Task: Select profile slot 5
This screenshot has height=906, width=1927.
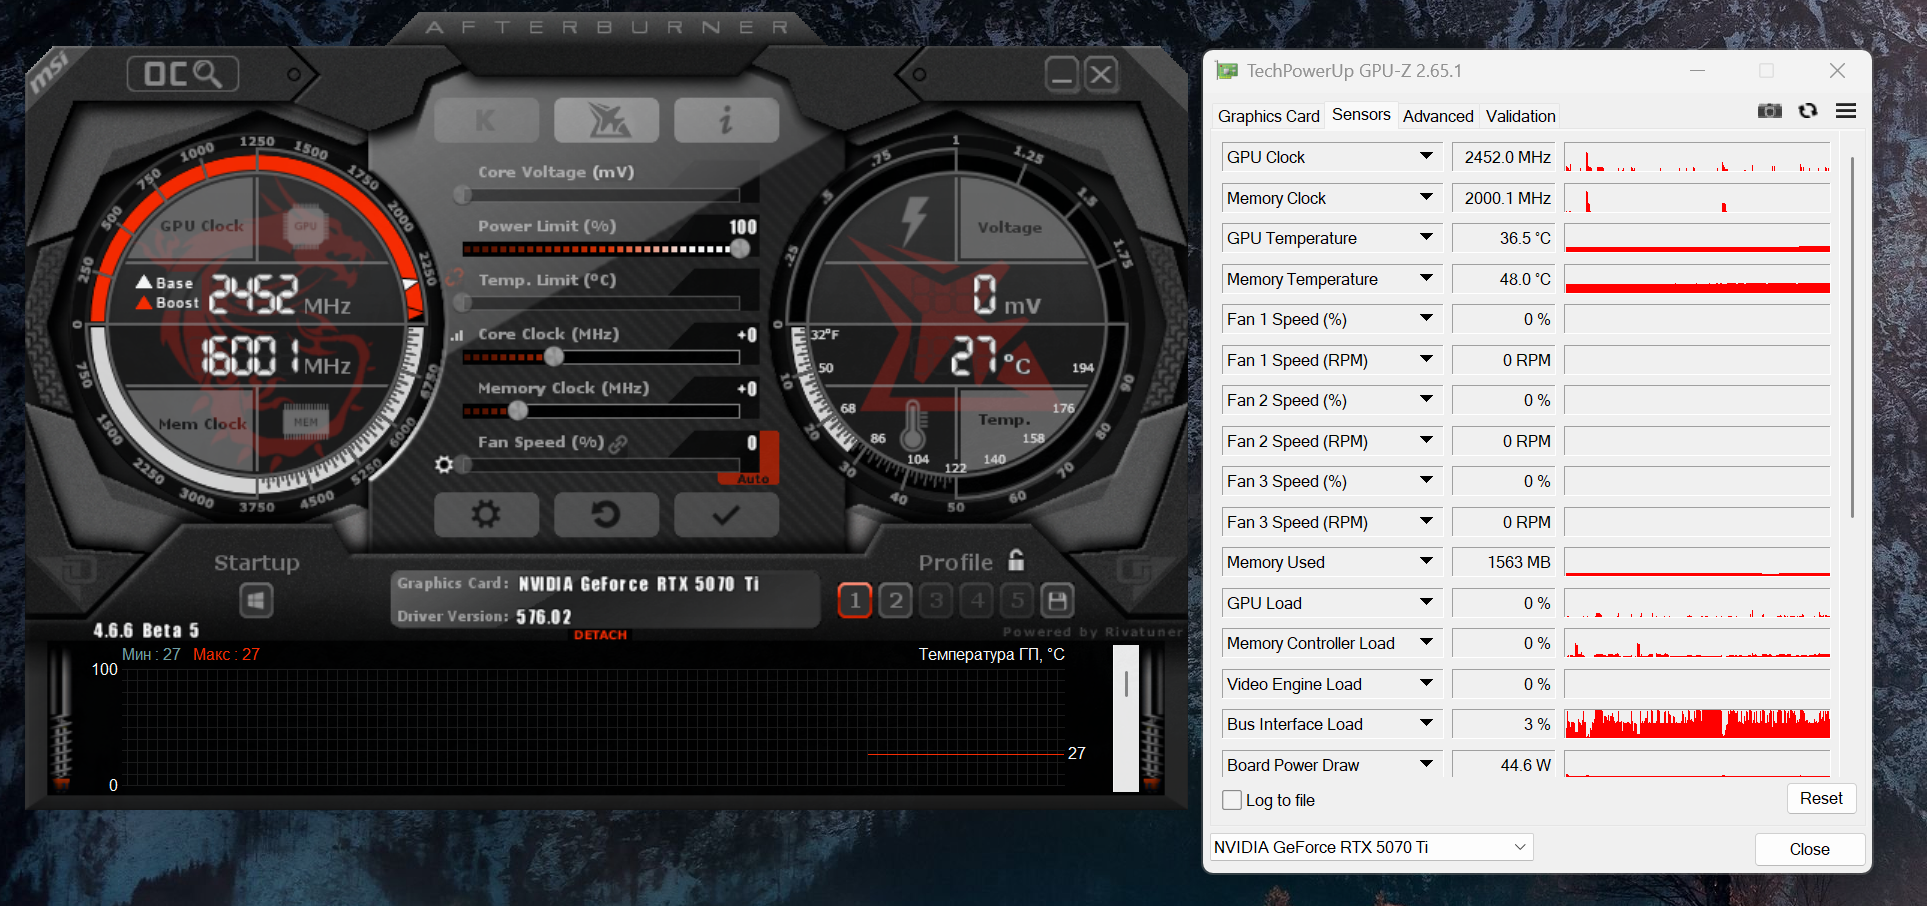Action: pyautogui.click(x=1018, y=600)
